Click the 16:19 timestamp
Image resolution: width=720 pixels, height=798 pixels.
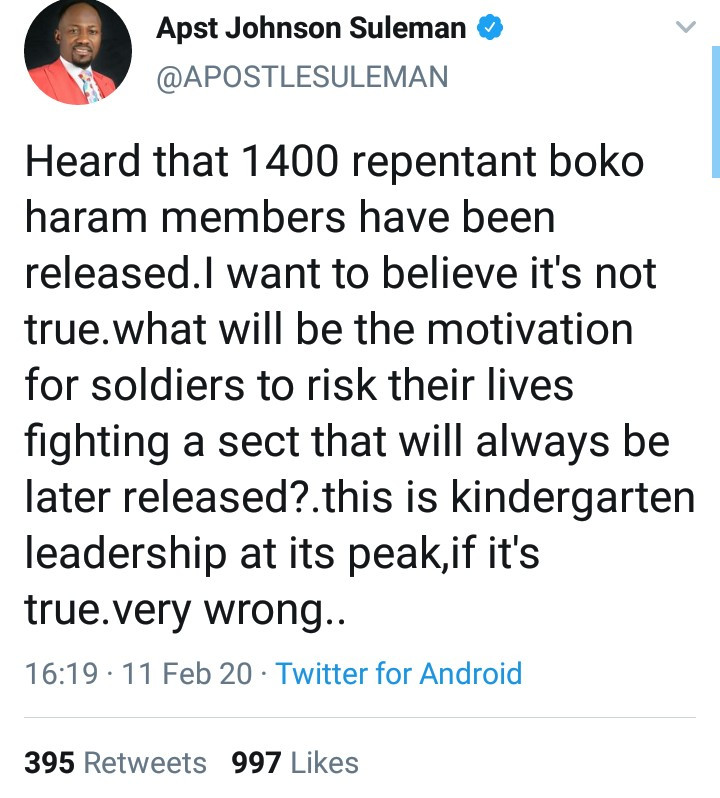(x=61, y=673)
